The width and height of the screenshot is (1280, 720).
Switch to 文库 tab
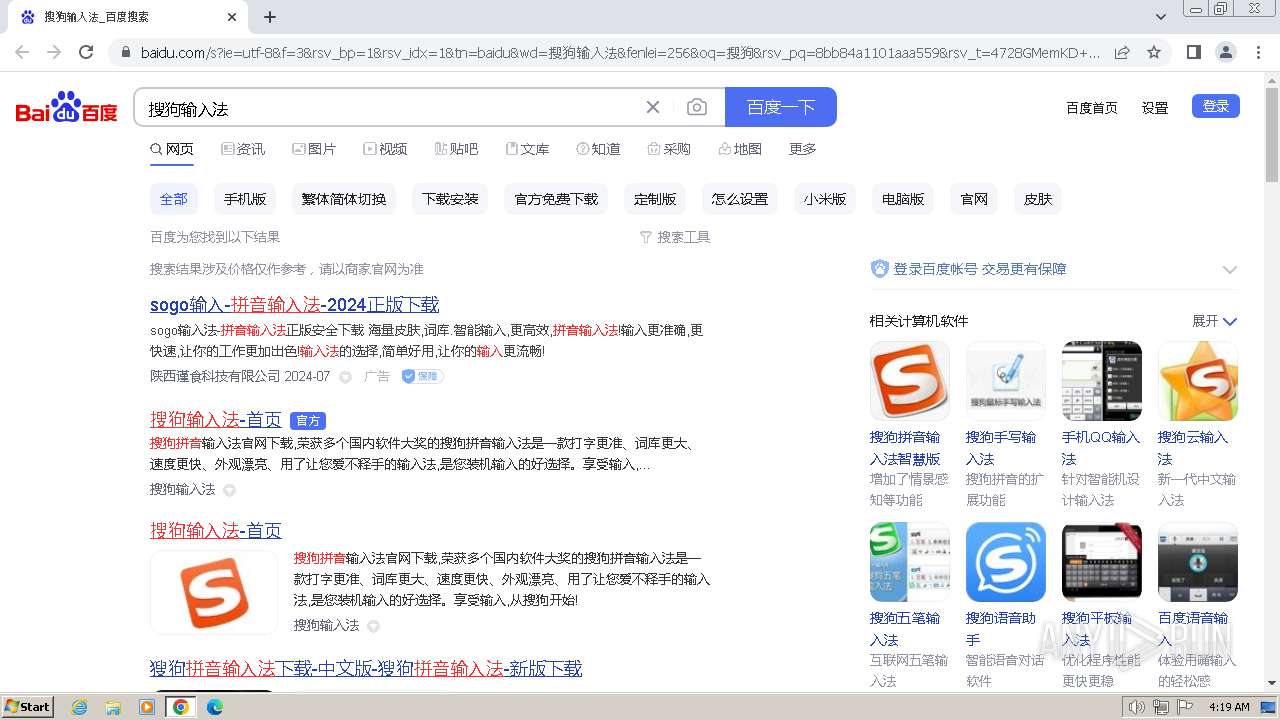(x=527, y=149)
